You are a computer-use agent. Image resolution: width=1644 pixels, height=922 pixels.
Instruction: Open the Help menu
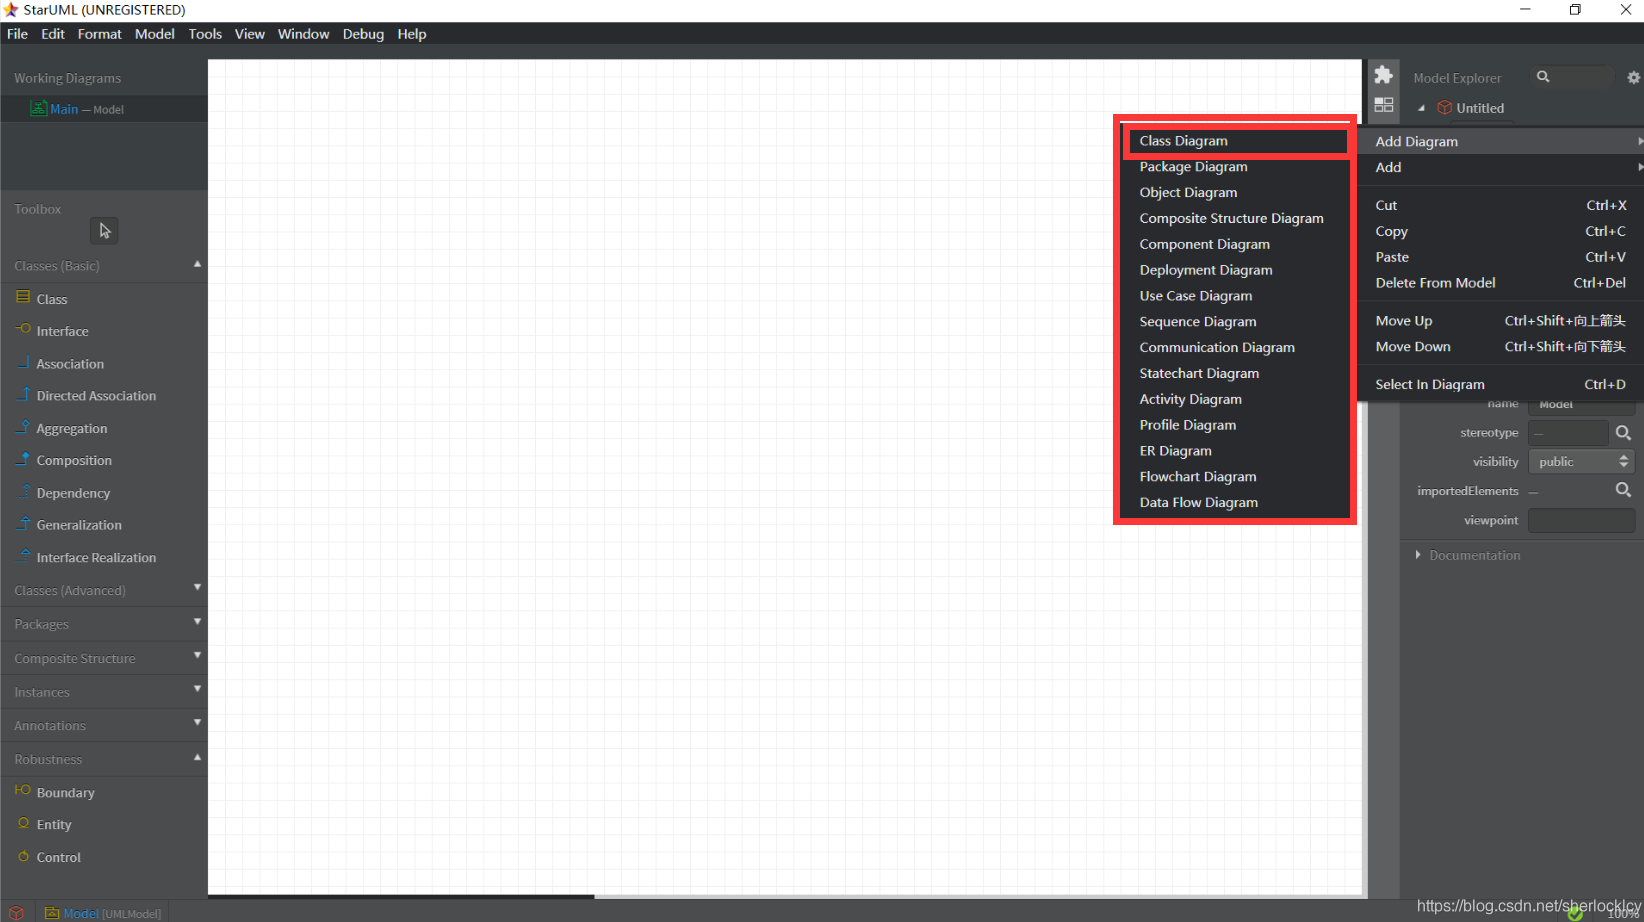pos(412,34)
